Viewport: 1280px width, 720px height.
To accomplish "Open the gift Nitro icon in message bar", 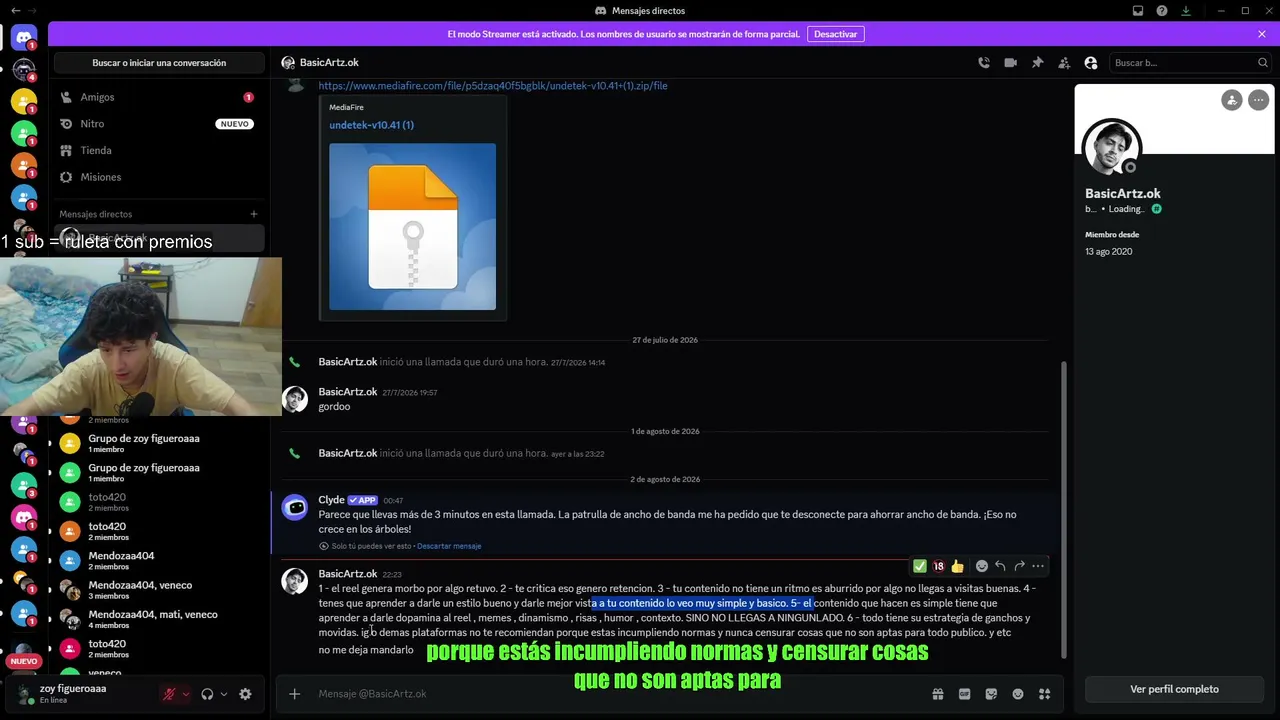I will [938, 694].
